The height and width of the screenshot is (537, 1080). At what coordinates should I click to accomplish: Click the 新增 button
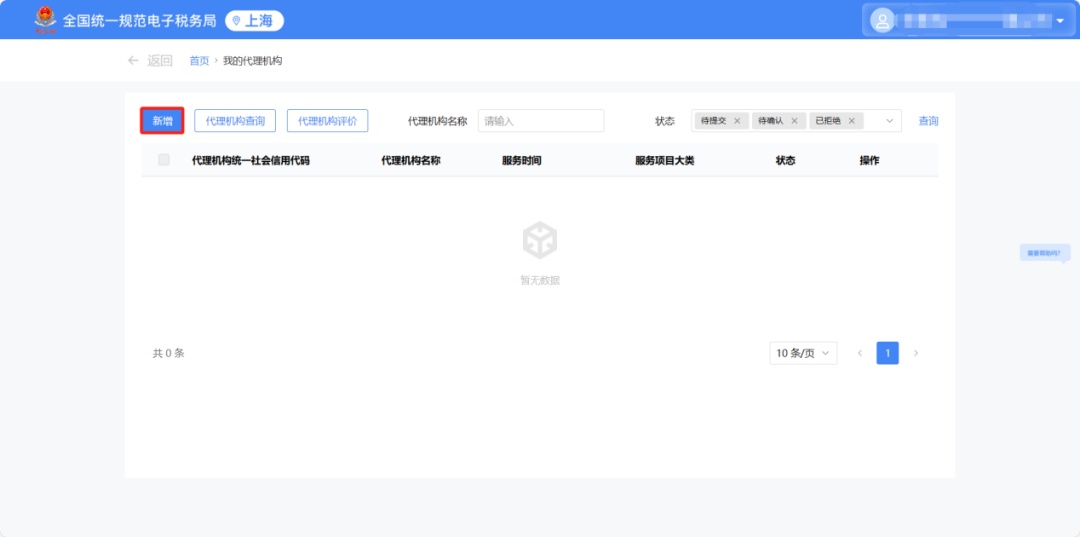point(162,121)
